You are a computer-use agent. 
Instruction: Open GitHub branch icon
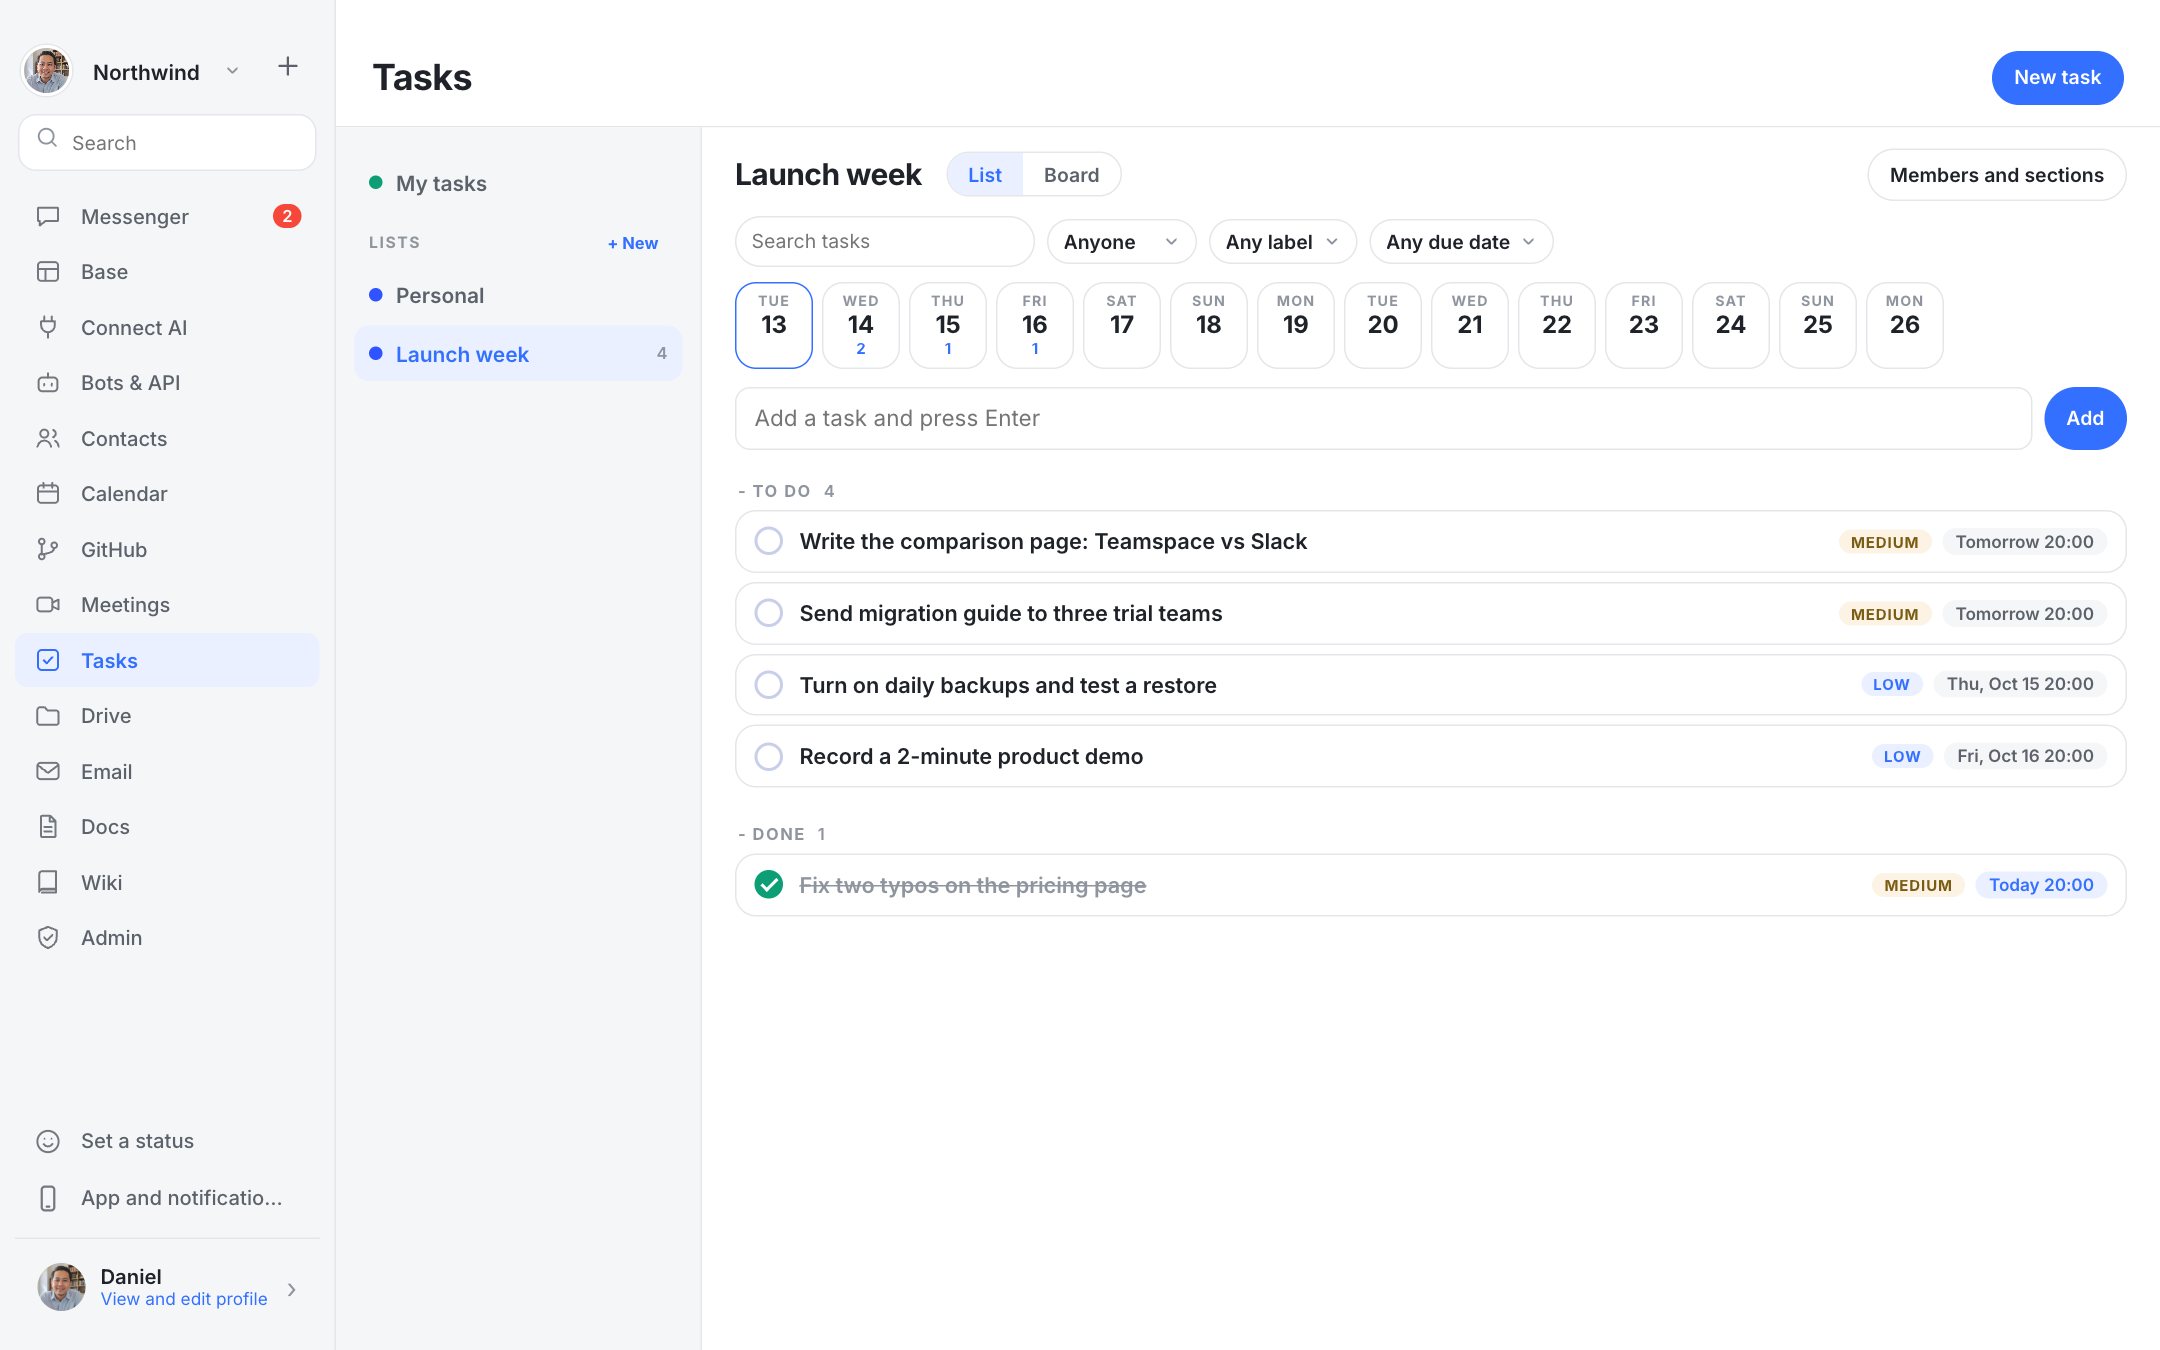pos(47,550)
